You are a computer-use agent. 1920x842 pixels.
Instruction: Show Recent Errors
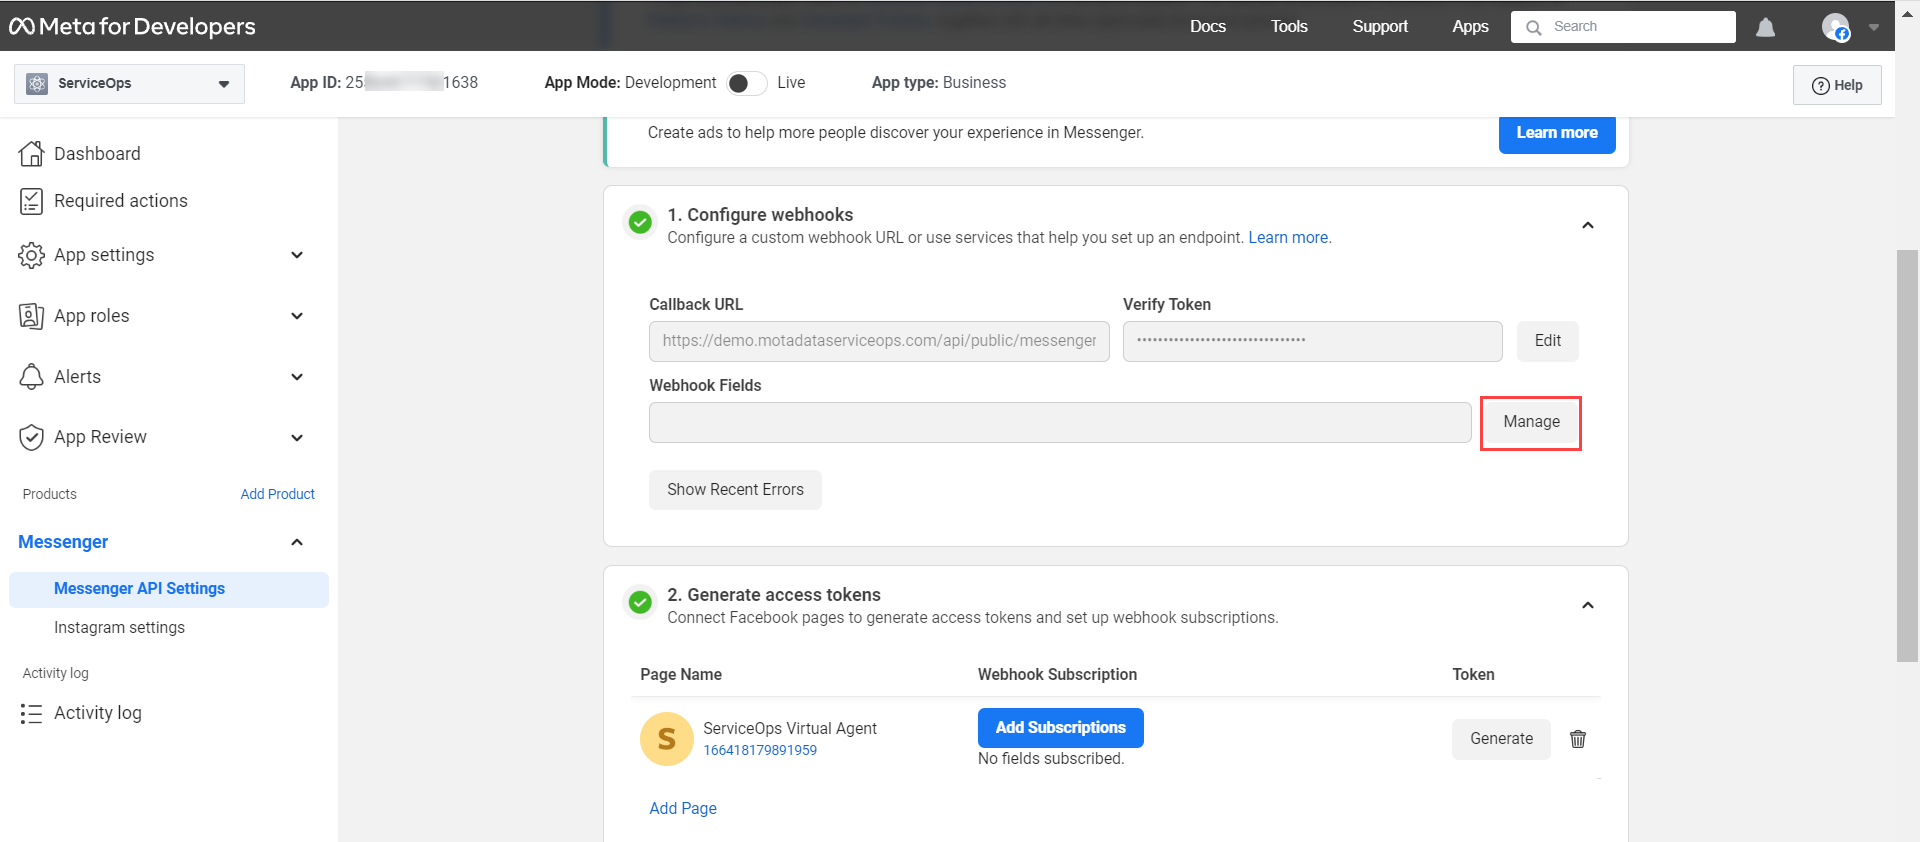[x=735, y=490]
